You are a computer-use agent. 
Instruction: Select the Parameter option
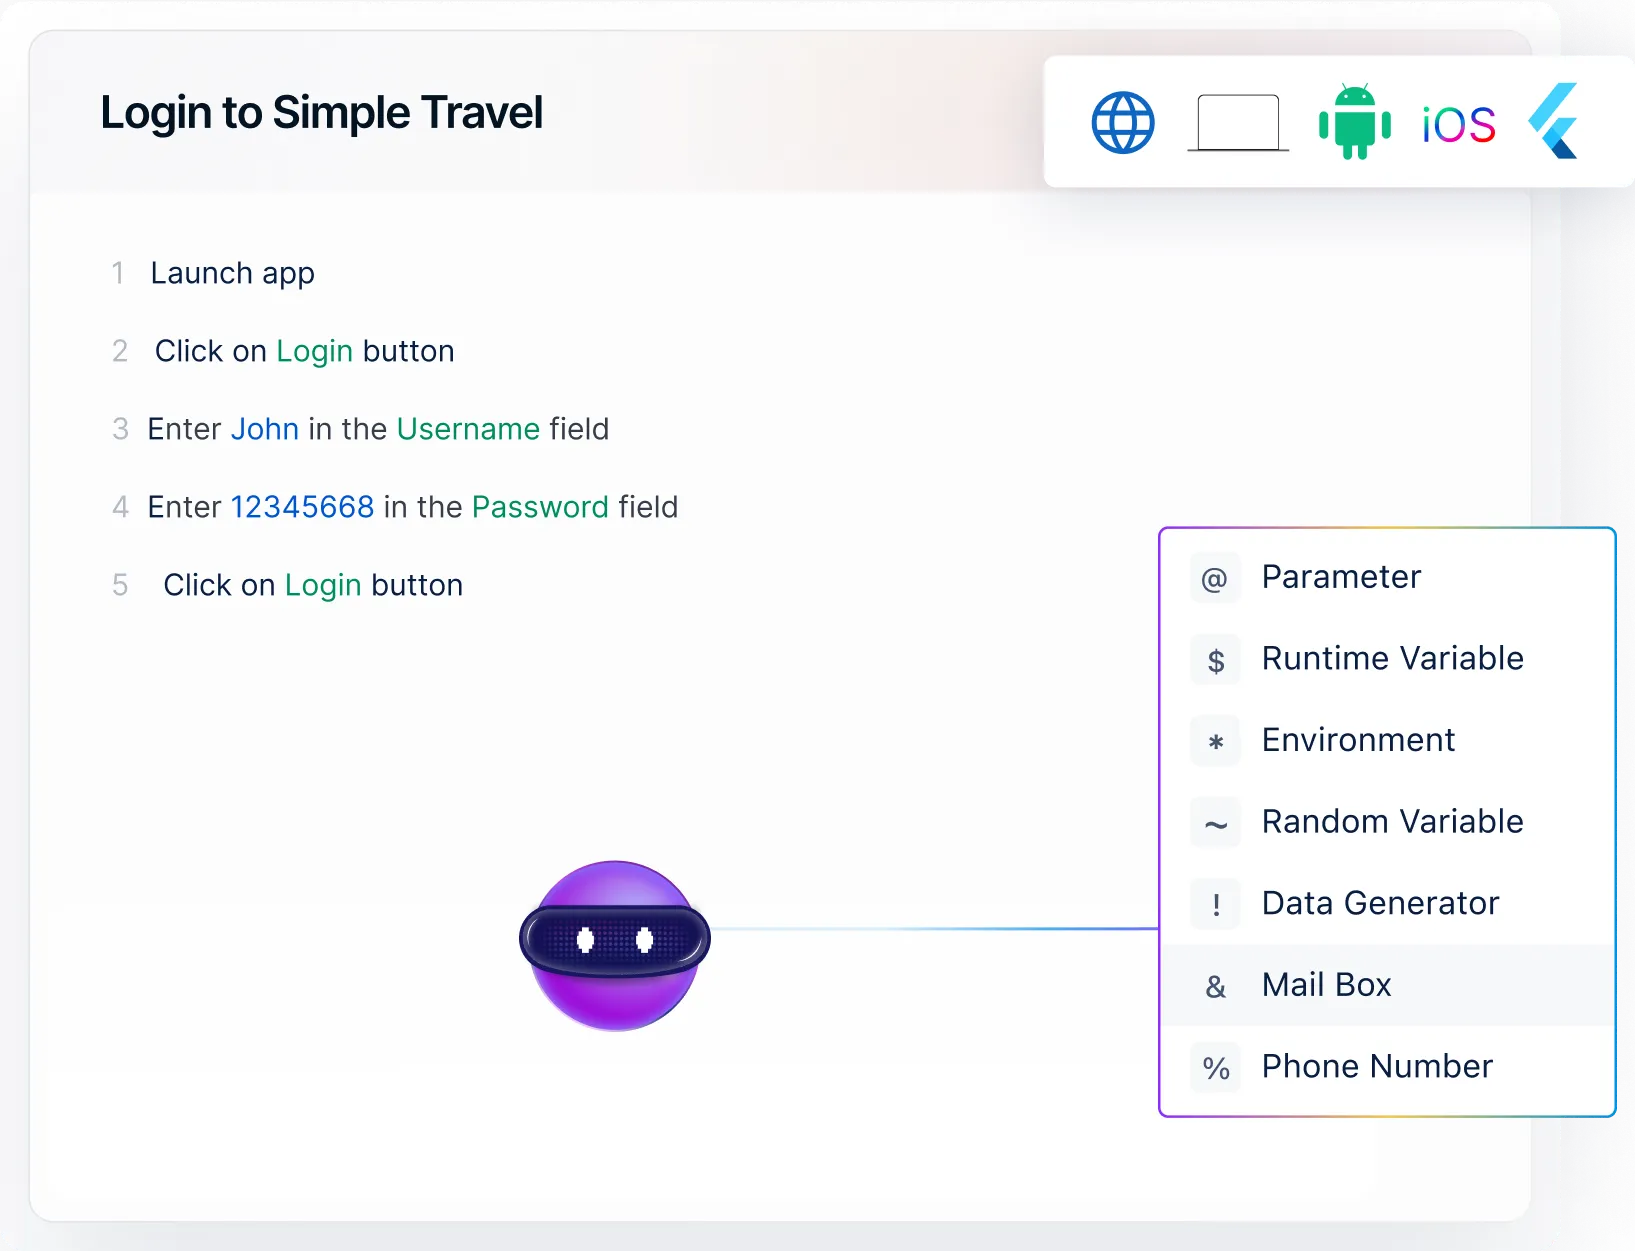(x=1341, y=577)
